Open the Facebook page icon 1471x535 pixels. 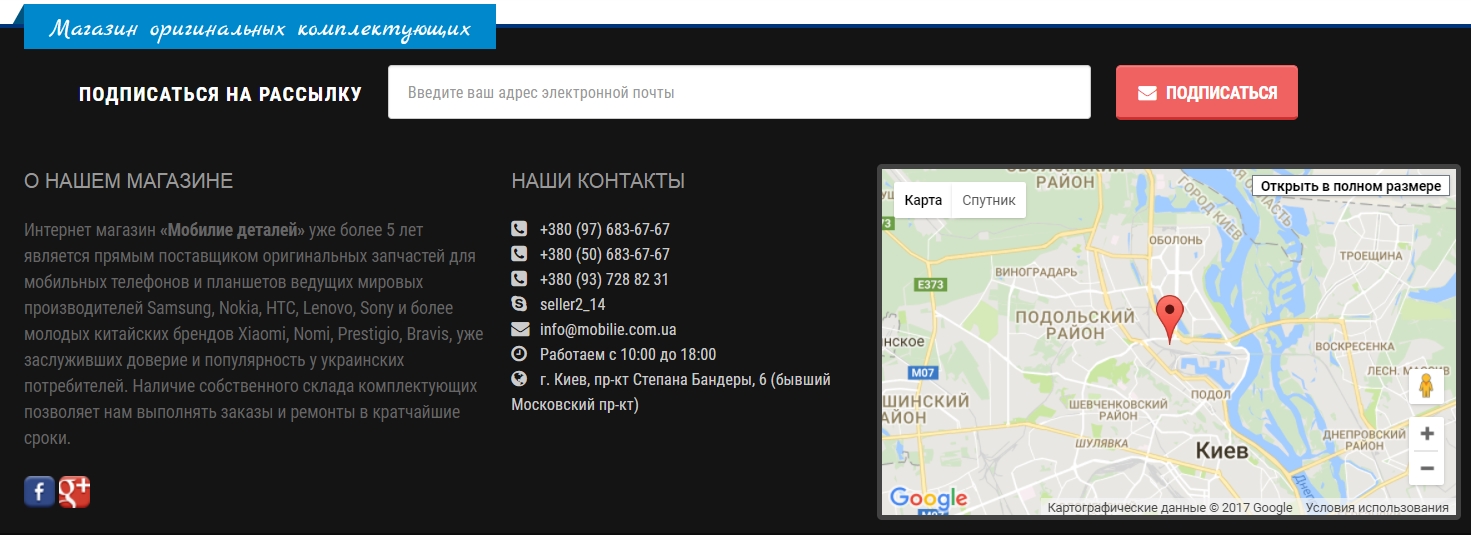[x=39, y=491]
